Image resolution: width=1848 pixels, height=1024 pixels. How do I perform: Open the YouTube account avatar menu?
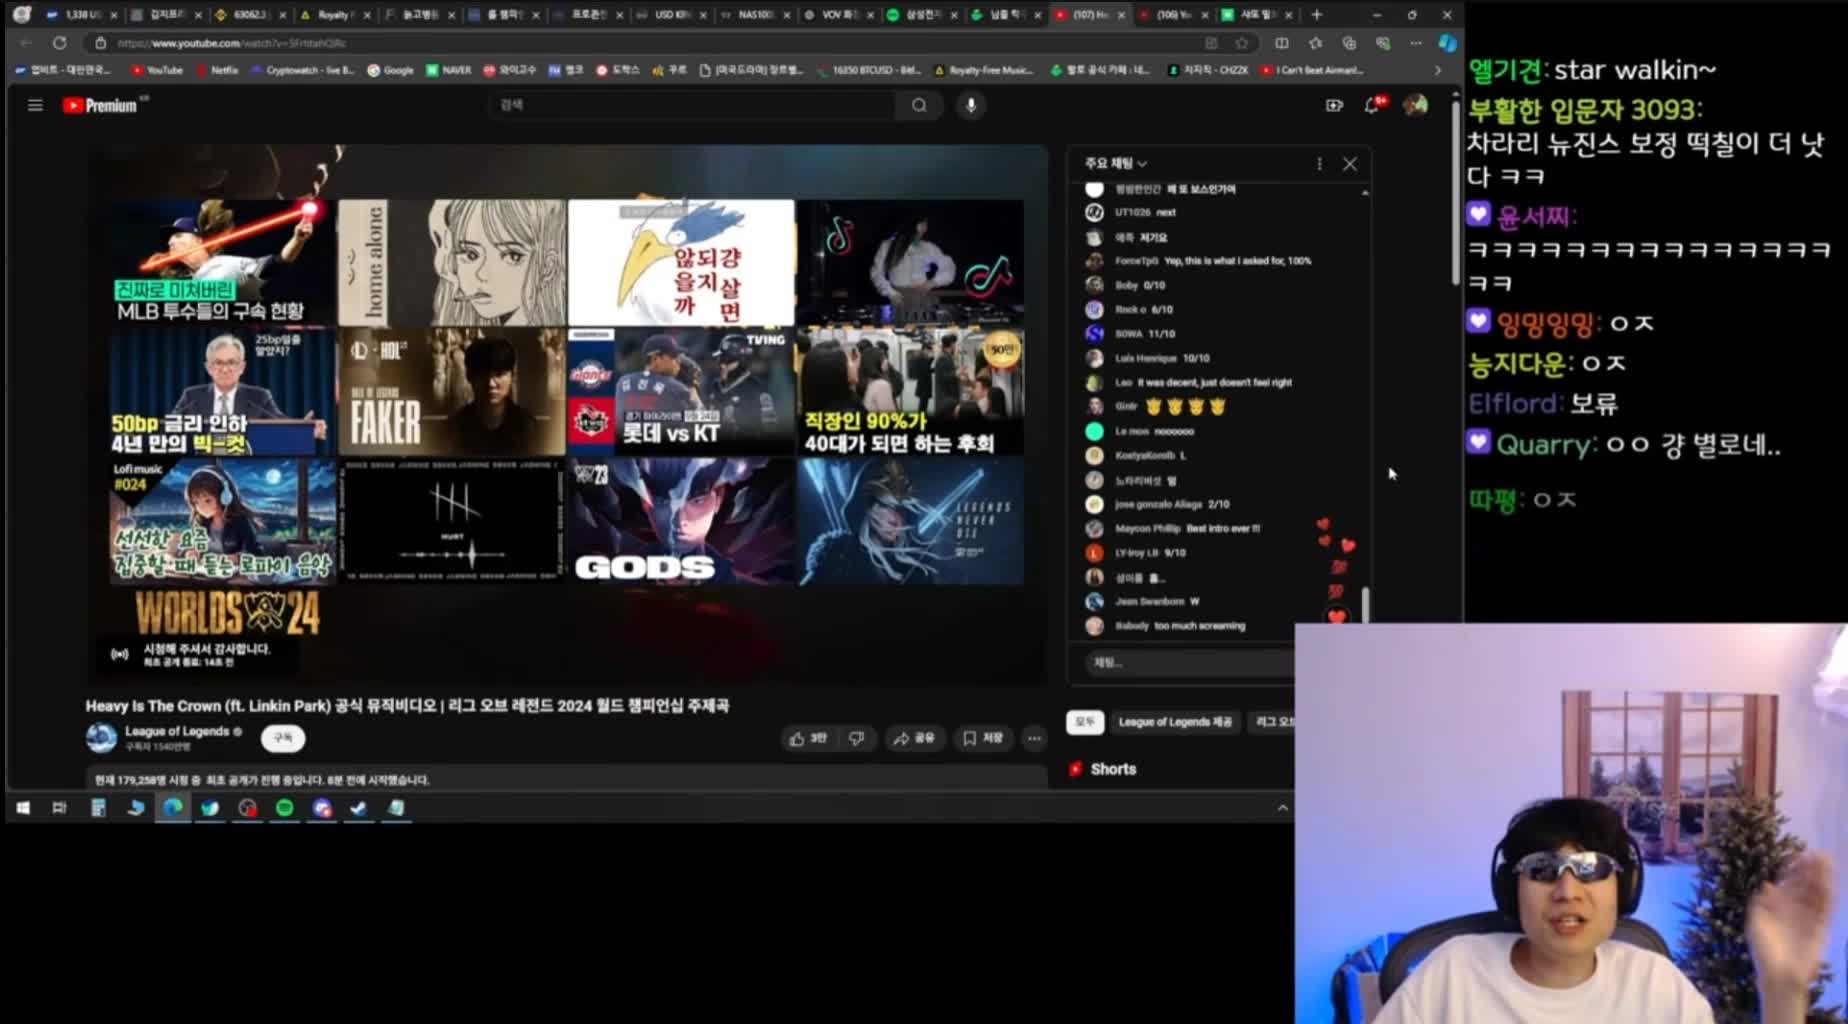1415,105
